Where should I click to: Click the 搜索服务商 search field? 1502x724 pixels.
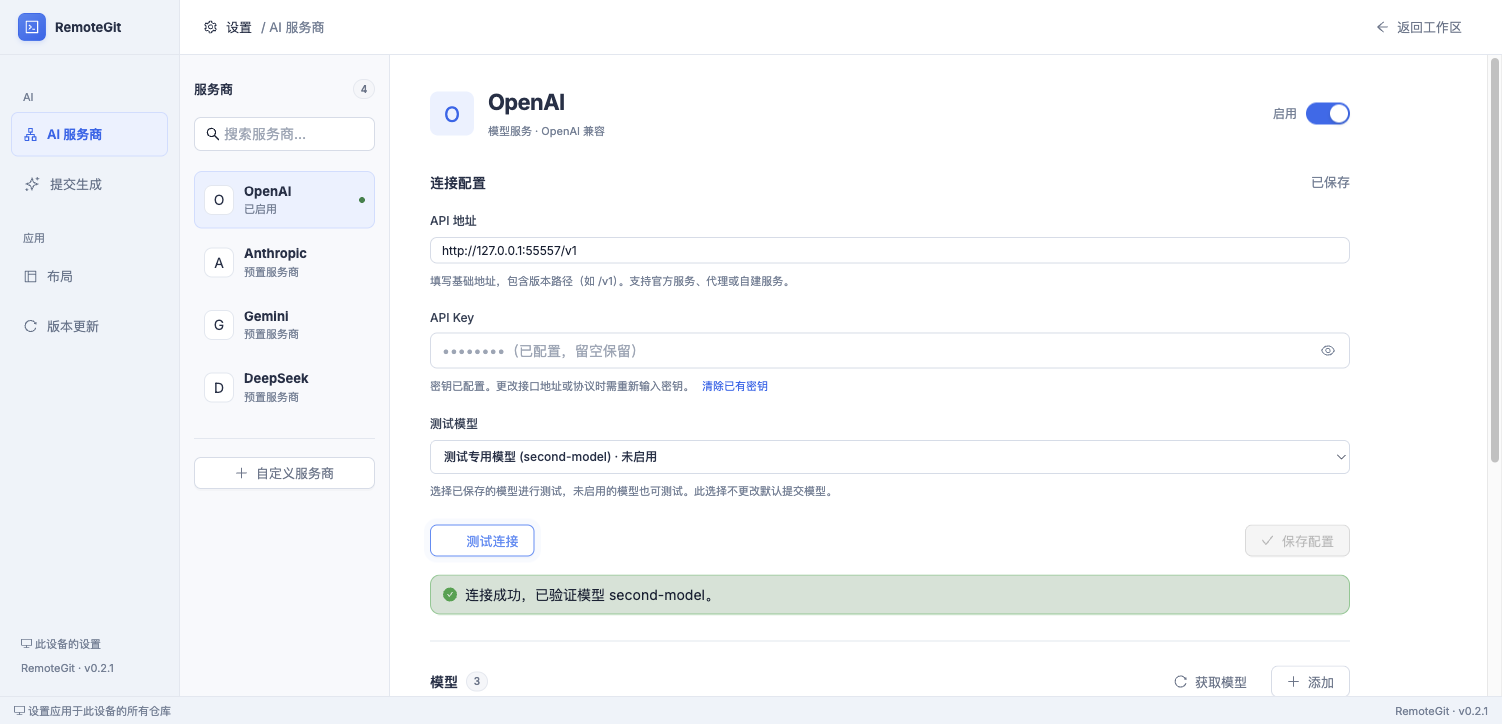click(284, 134)
